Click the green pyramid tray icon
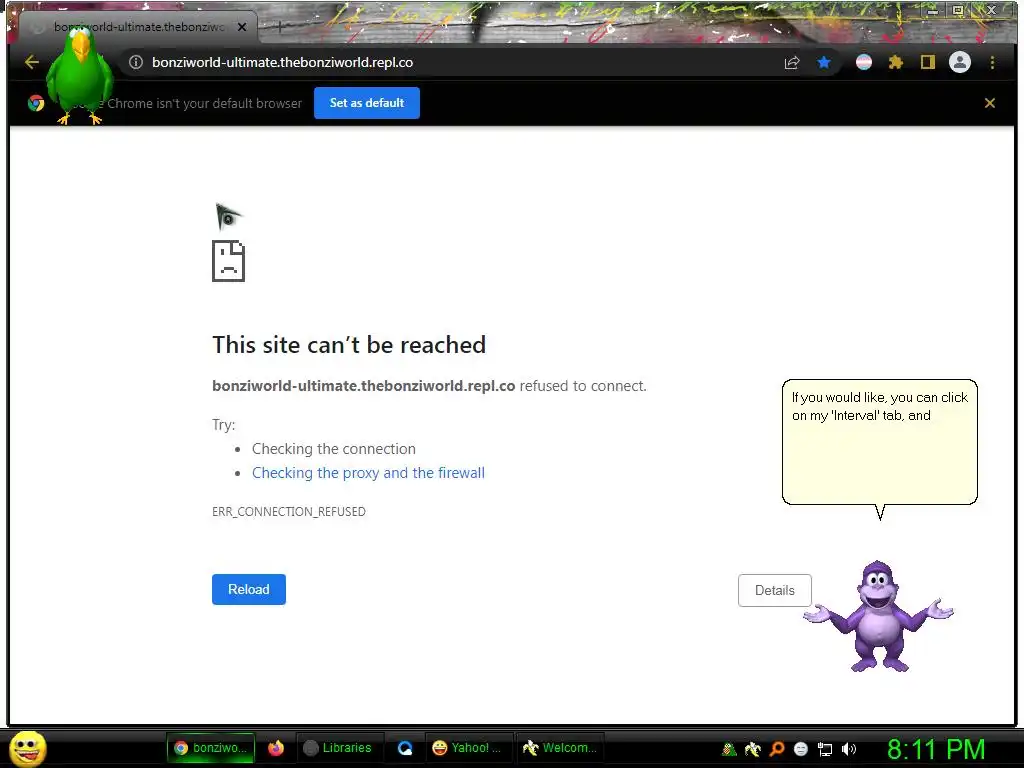This screenshot has height=768, width=1024. point(729,749)
